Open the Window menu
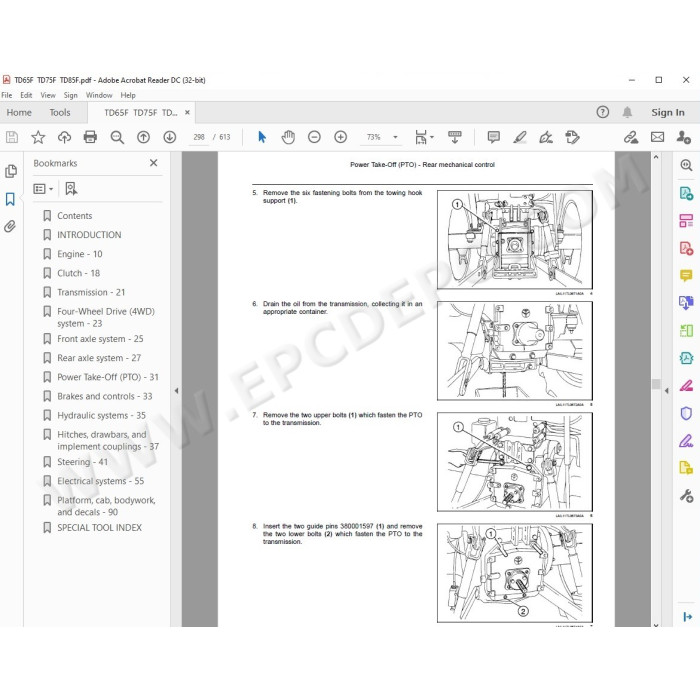Screen dimensions: 700x700 coord(99,95)
